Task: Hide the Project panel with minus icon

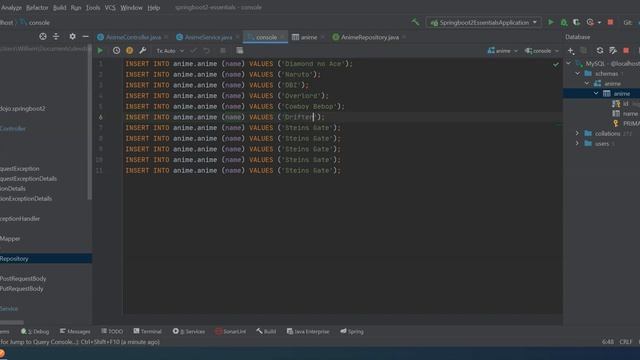Action: point(85,36)
